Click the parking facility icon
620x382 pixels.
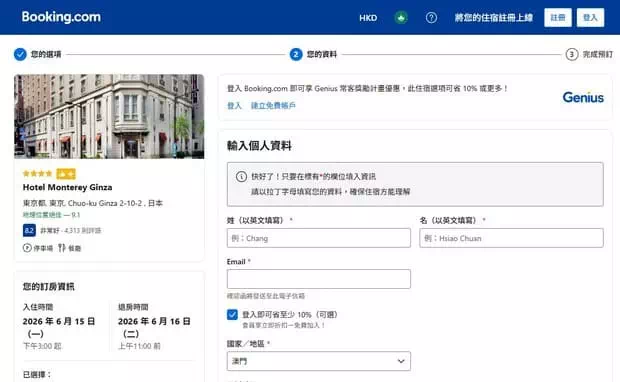pyautogui.click(x=27, y=248)
